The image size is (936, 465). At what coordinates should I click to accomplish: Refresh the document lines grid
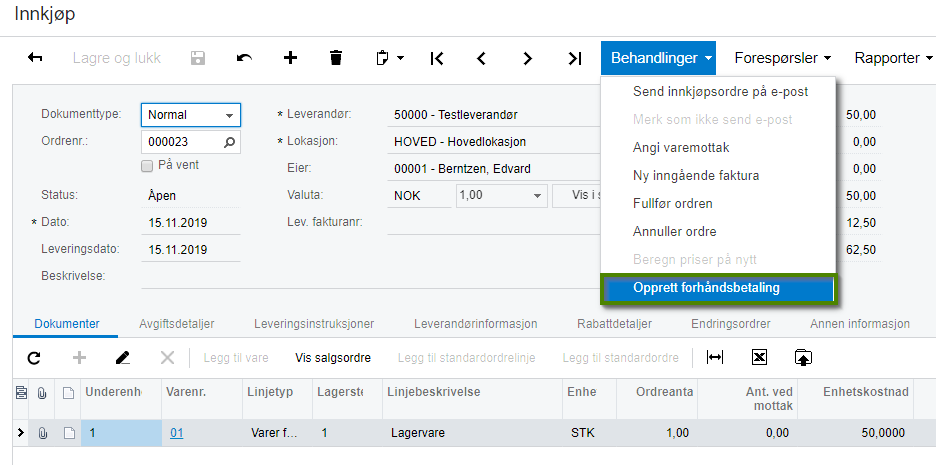coord(34,357)
